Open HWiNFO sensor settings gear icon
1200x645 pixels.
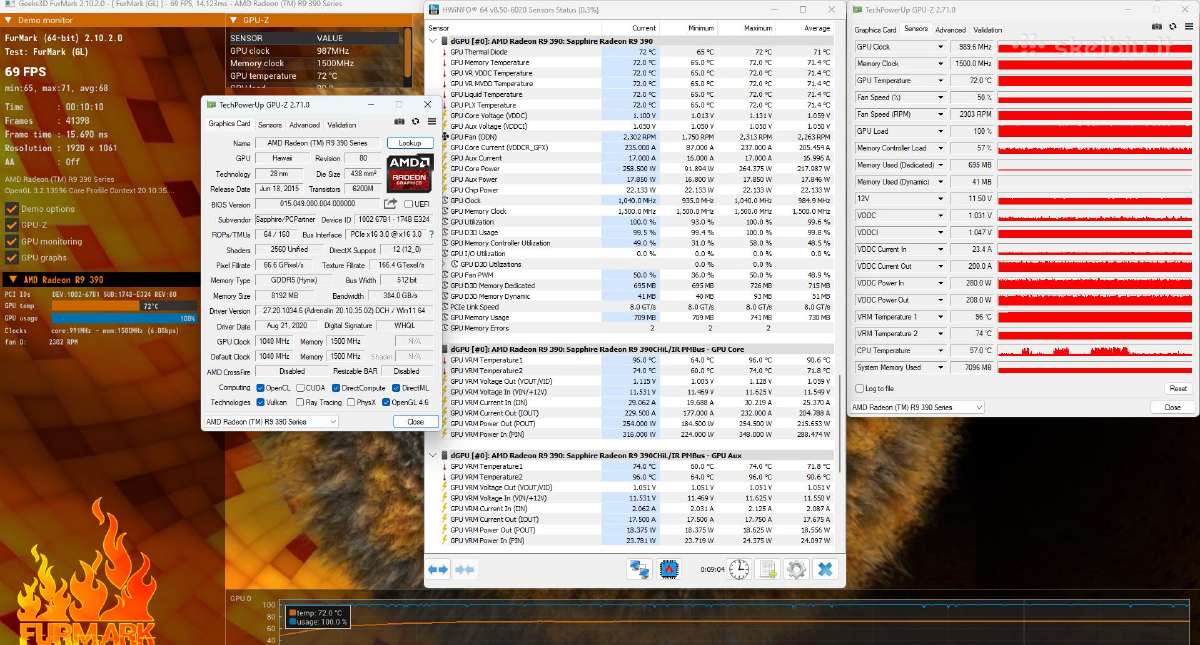tap(796, 569)
